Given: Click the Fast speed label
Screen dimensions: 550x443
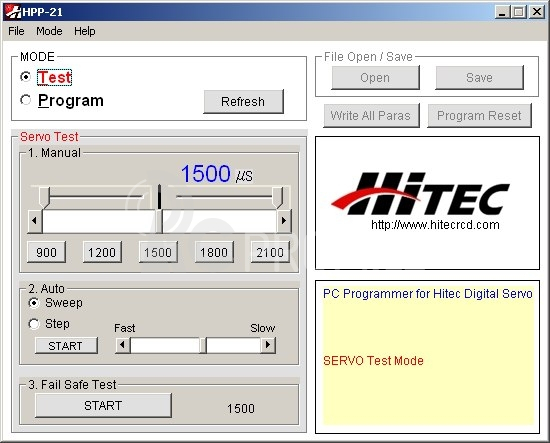Looking at the screenshot, I should coord(125,328).
